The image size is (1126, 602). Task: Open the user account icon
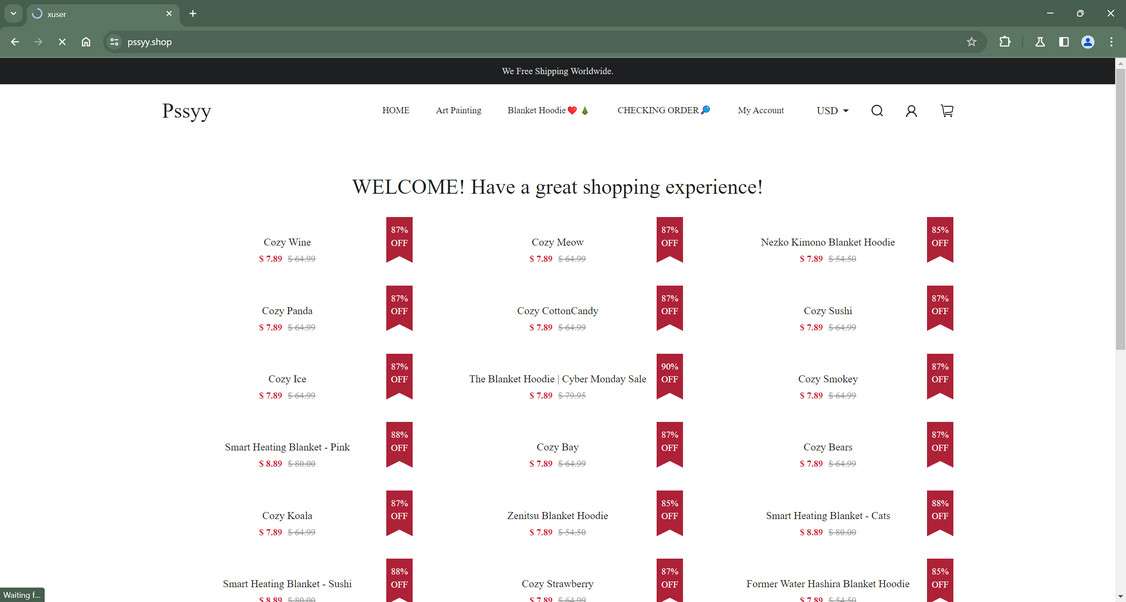coord(911,111)
